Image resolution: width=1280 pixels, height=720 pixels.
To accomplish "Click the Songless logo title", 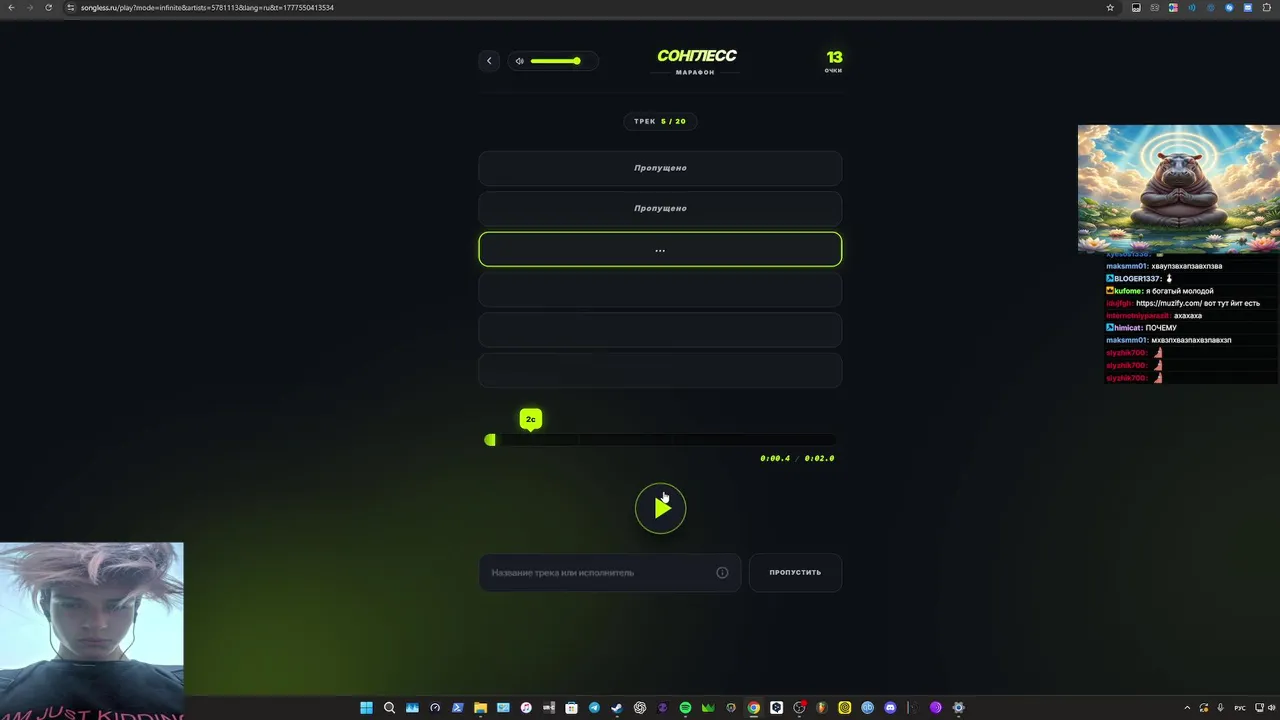I will click(x=696, y=56).
